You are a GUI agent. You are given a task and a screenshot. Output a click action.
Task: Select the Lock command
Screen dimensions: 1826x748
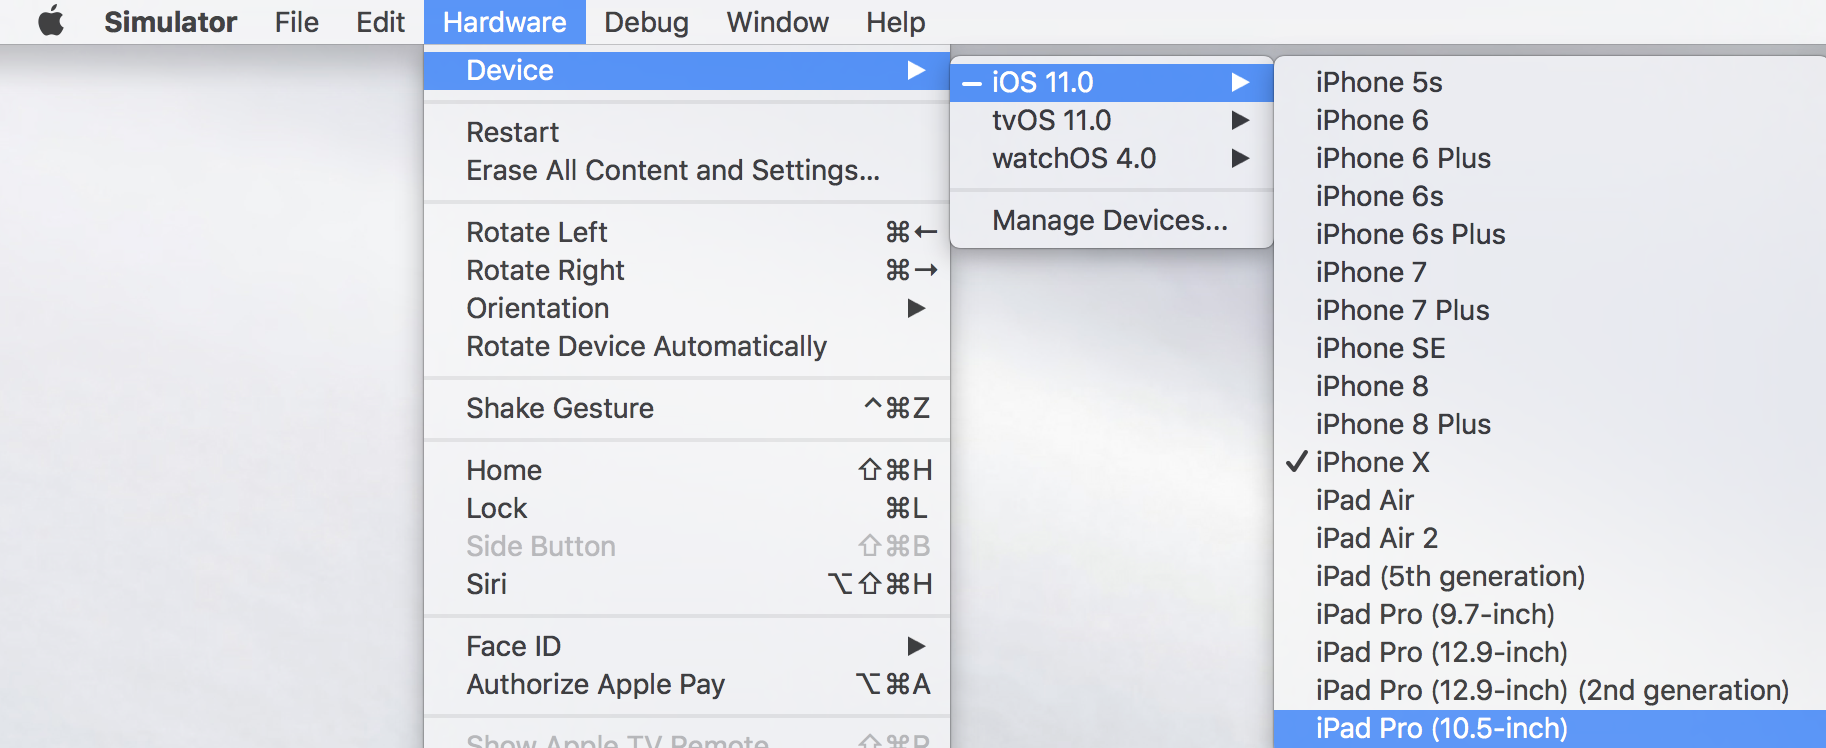[497, 508]
